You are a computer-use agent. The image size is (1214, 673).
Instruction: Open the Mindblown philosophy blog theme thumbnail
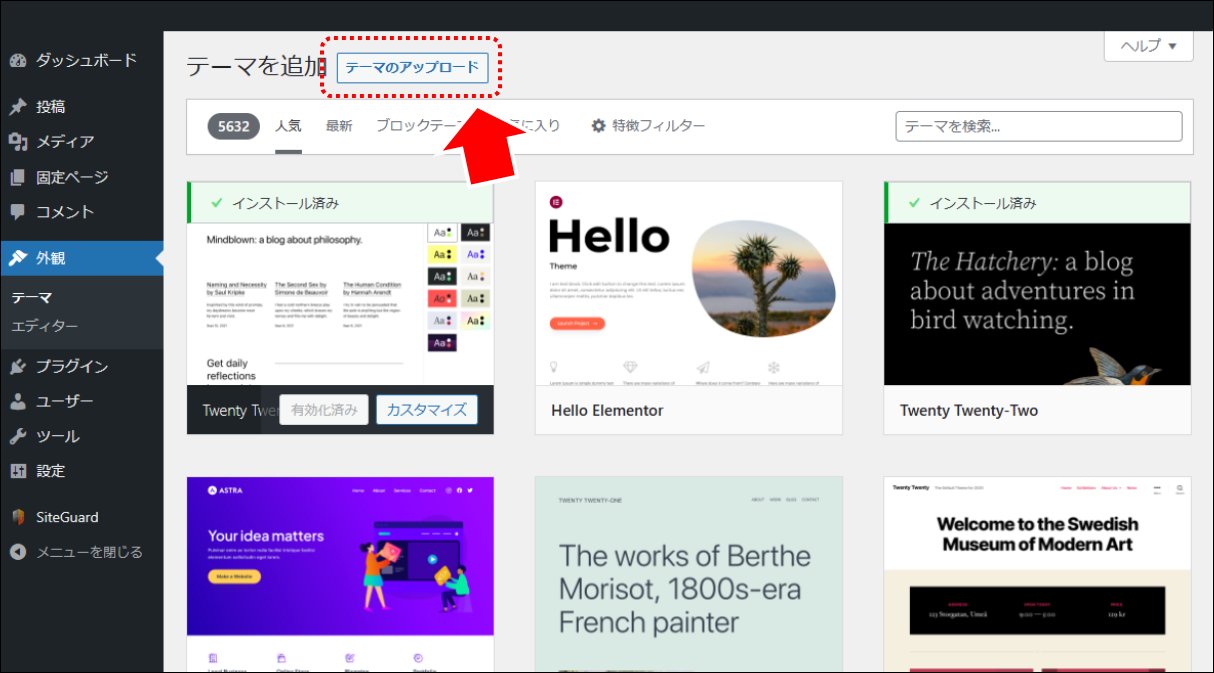click(340, 304)
